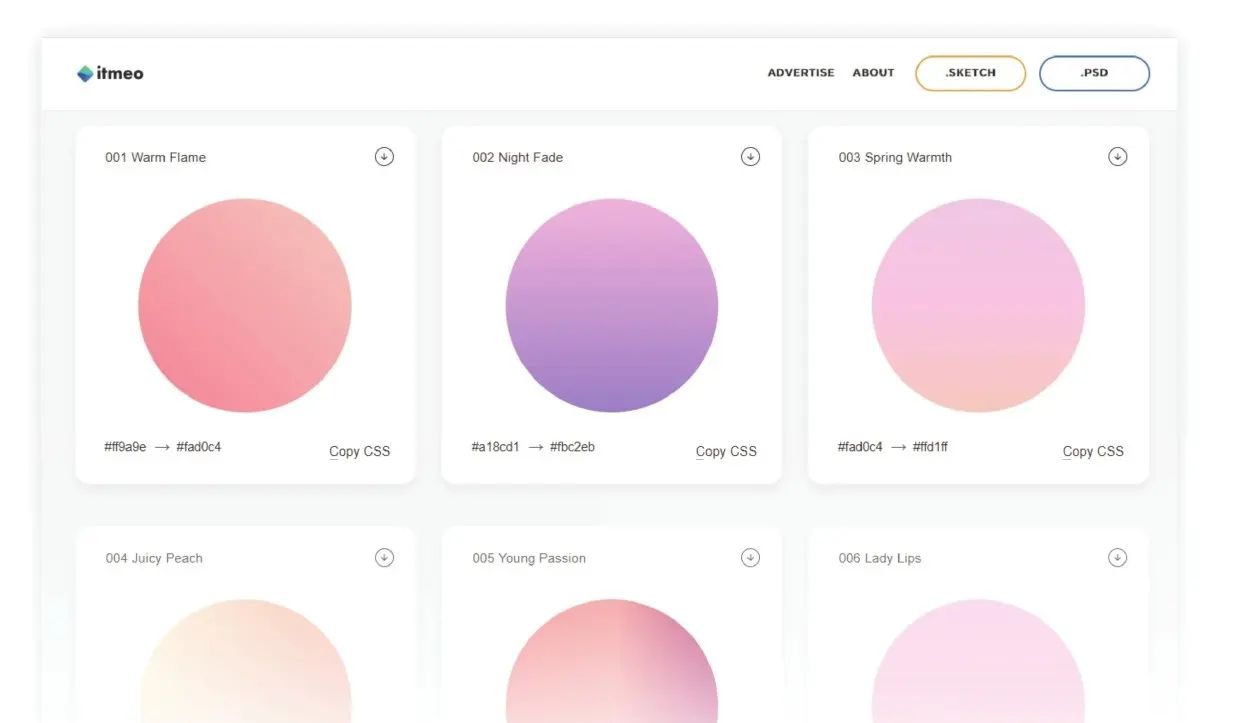Download the 004 Juicy Peach gradient
Image resolution: width=1247 pixels, height=723 pixels.
pos(384,557)
